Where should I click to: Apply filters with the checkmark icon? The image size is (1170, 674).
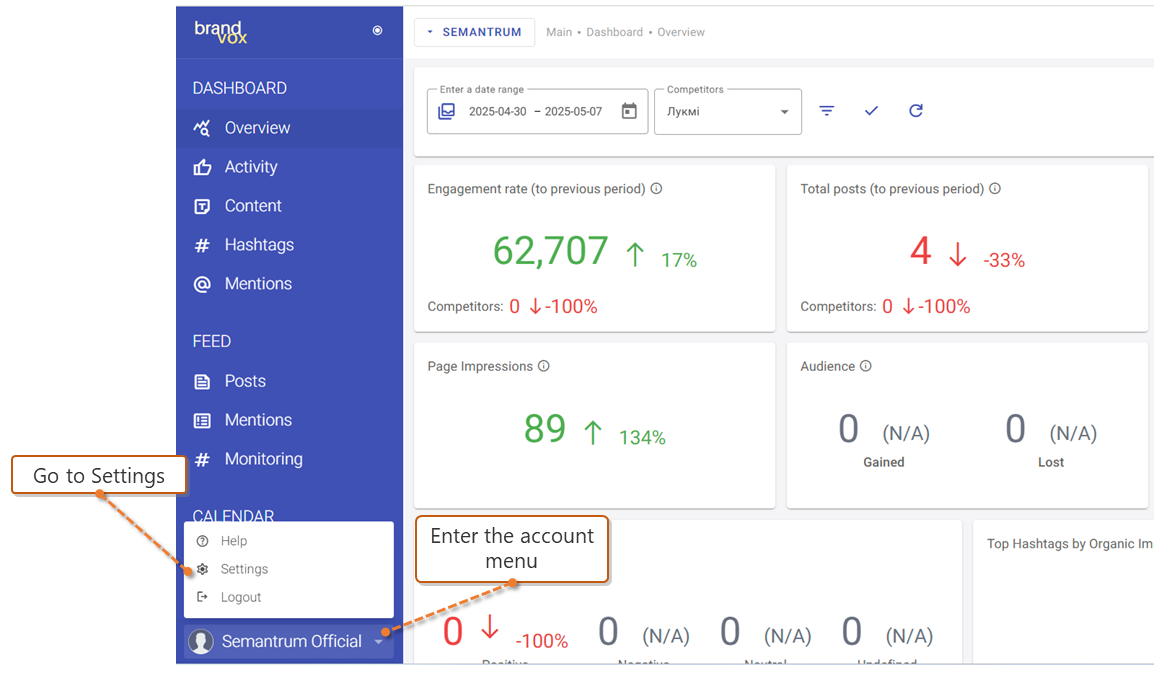[x=871, y=110]
